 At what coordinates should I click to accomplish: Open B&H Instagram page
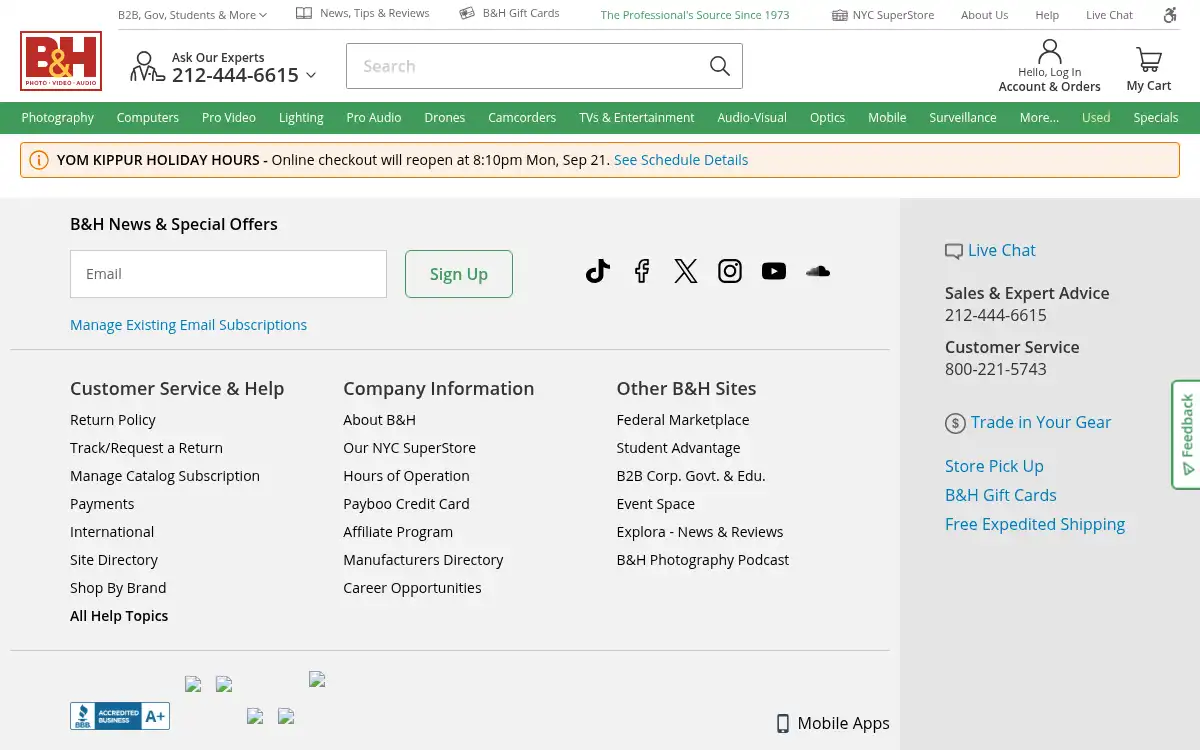pos(730,271)
